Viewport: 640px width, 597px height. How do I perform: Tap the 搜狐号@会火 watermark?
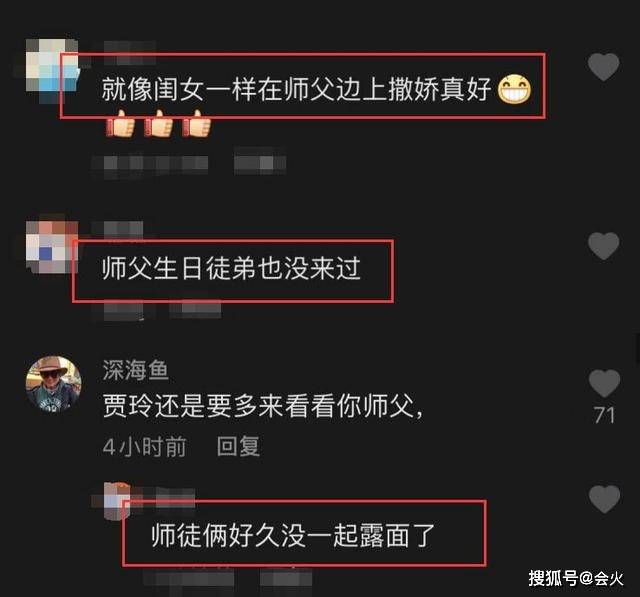(x=576, y=578)
